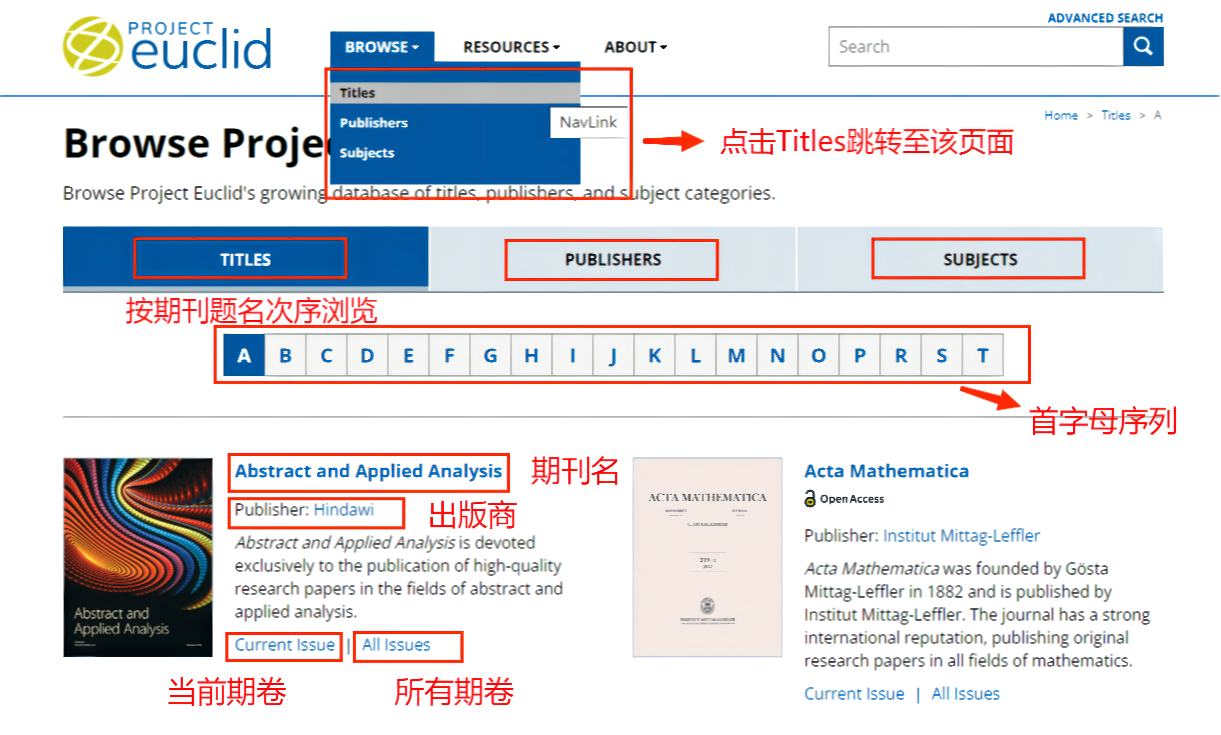Open the Acta Mathematica cover image
Screen dimensions: 1221x735
[x=707, y=557]
